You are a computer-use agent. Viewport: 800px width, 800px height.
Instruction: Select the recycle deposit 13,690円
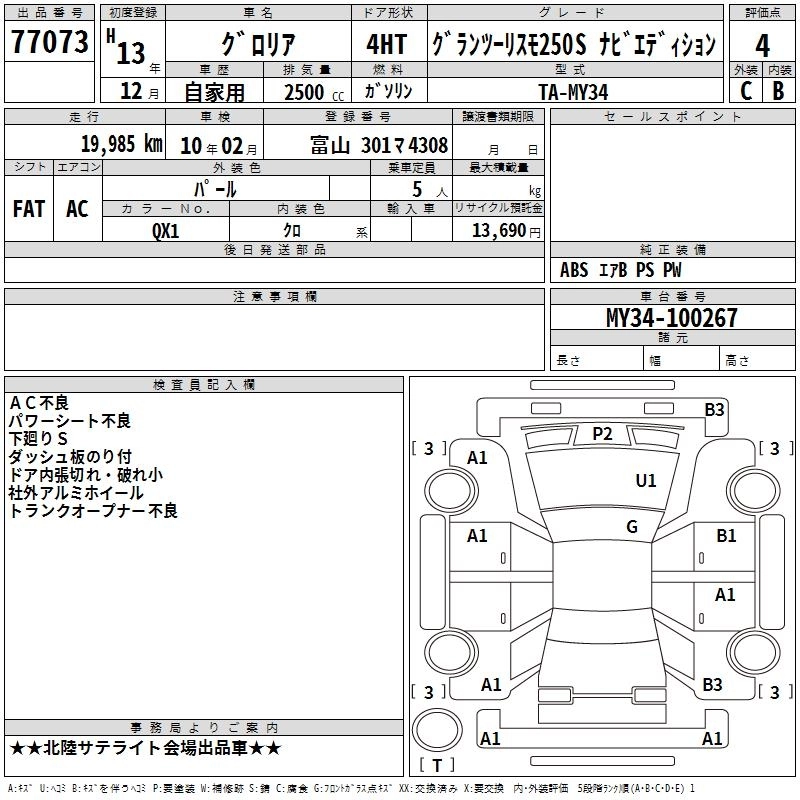pos(506,230)
